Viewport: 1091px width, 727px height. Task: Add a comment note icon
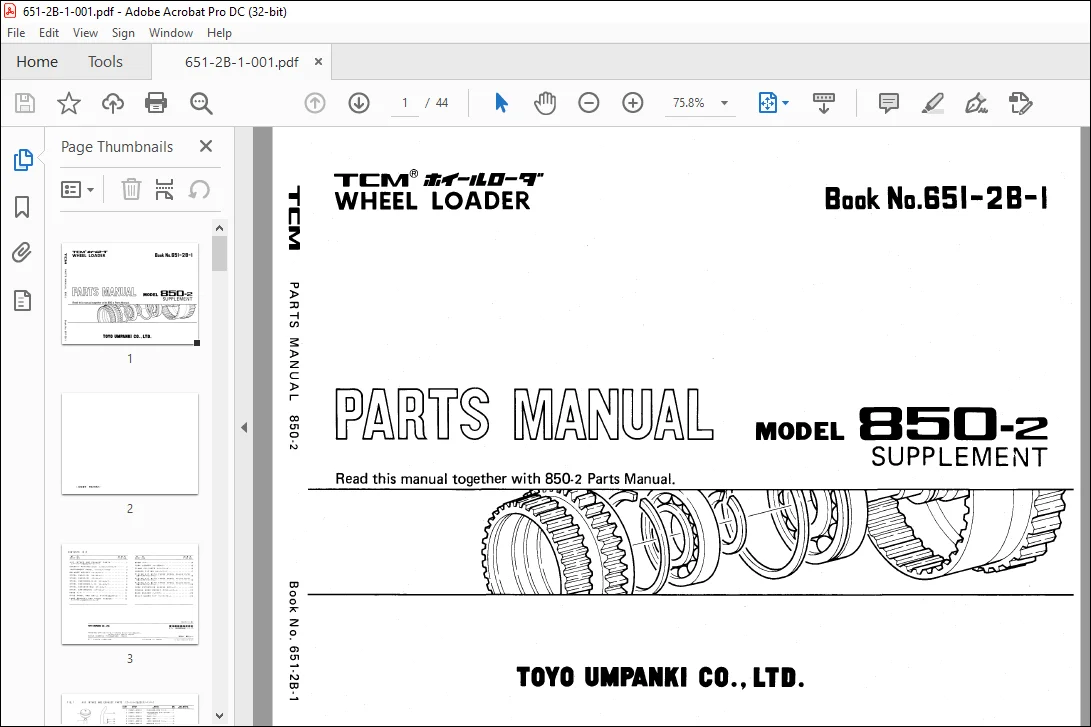pyautogui.click(x=889, y=103)
